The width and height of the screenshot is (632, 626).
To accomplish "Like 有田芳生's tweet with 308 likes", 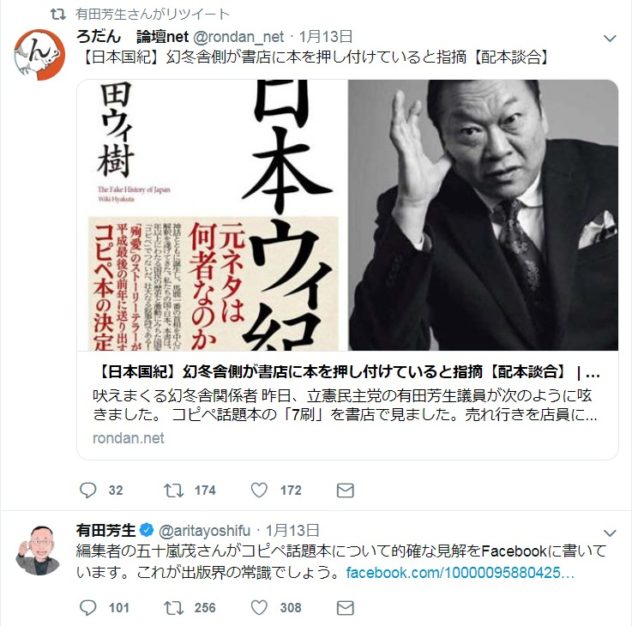I will 259,607.
